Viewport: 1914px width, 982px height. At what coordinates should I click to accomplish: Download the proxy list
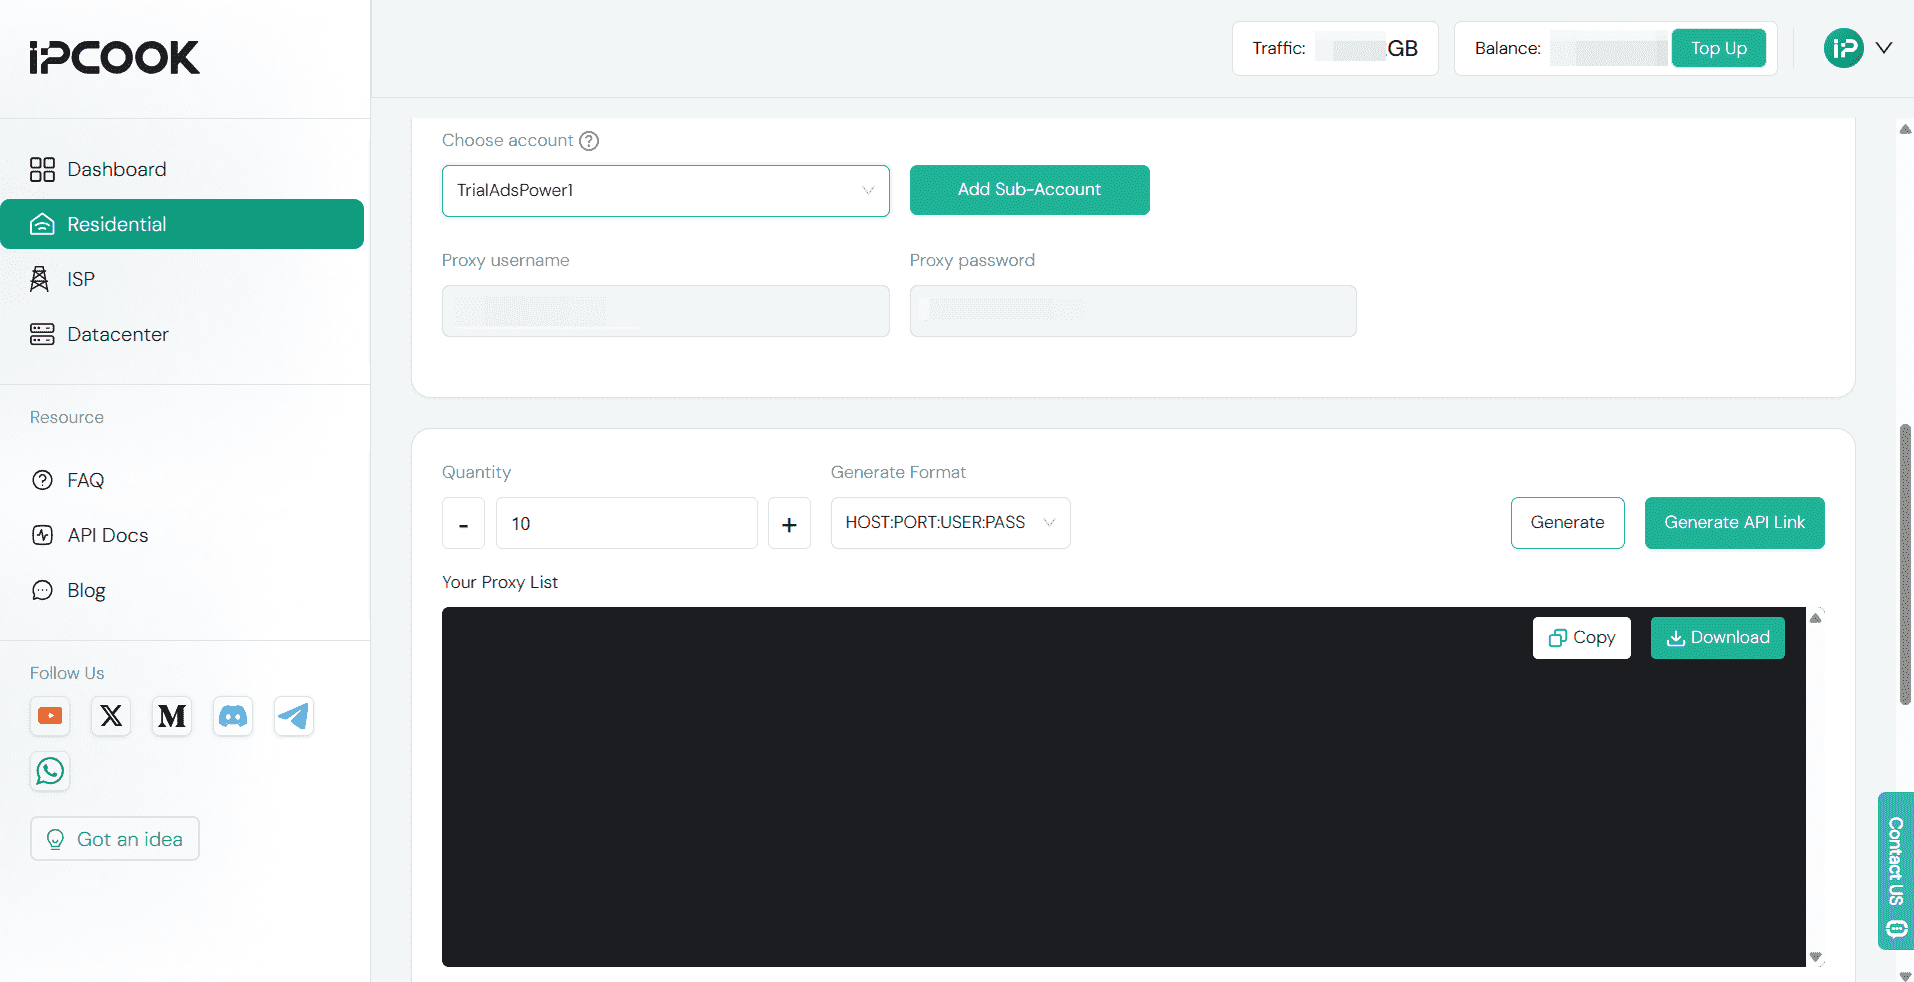pos(1718,638)
